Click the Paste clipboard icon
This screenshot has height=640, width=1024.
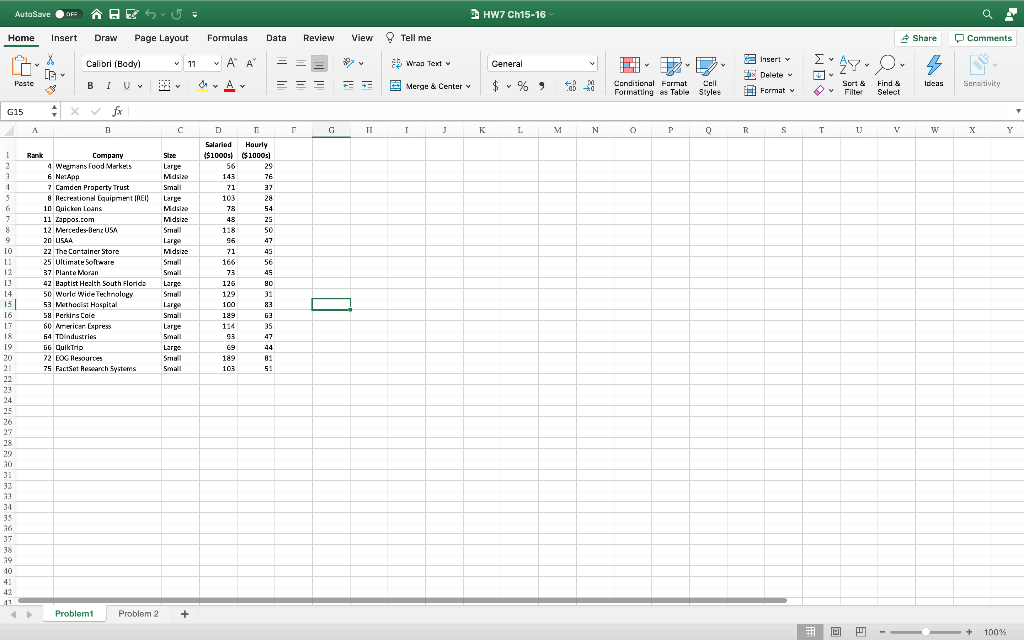pyautogui.click(x=22, y=66)
